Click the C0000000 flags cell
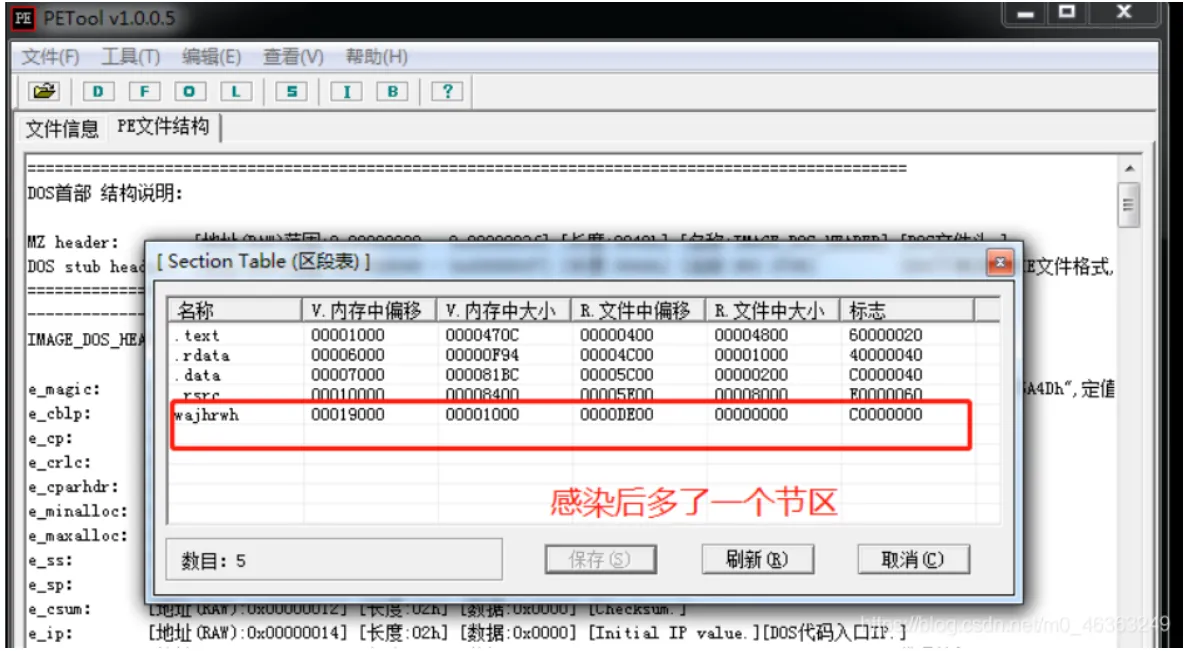 pyautogui.click(x=886, y=414)
